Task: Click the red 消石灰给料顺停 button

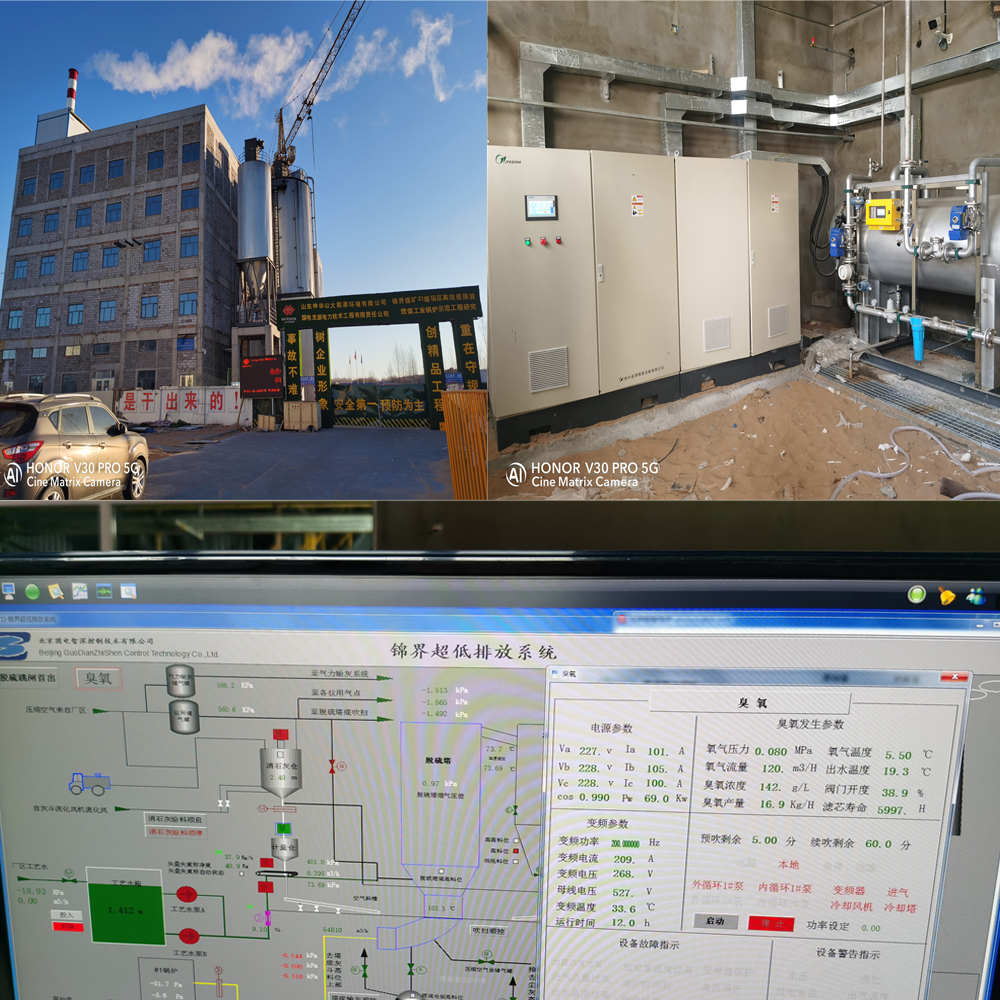Action: tap(176, 832)
